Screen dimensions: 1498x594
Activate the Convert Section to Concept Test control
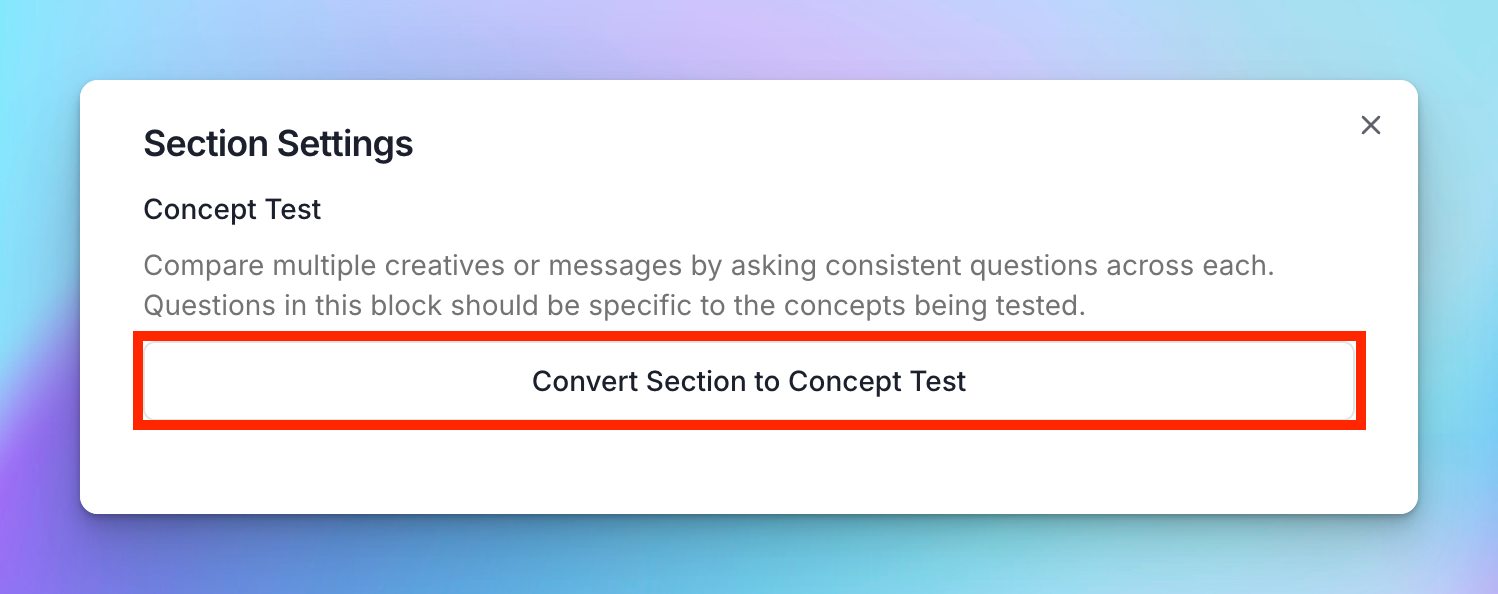(x=749, y=381)
